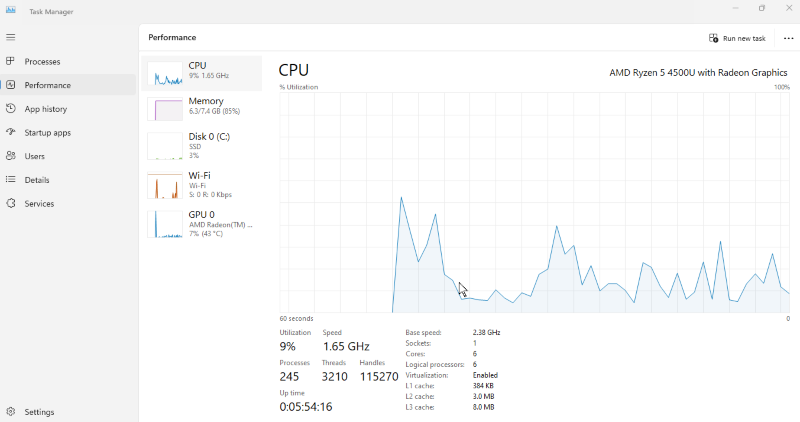Click the Startup apps gauge icon

coord(10,132)
